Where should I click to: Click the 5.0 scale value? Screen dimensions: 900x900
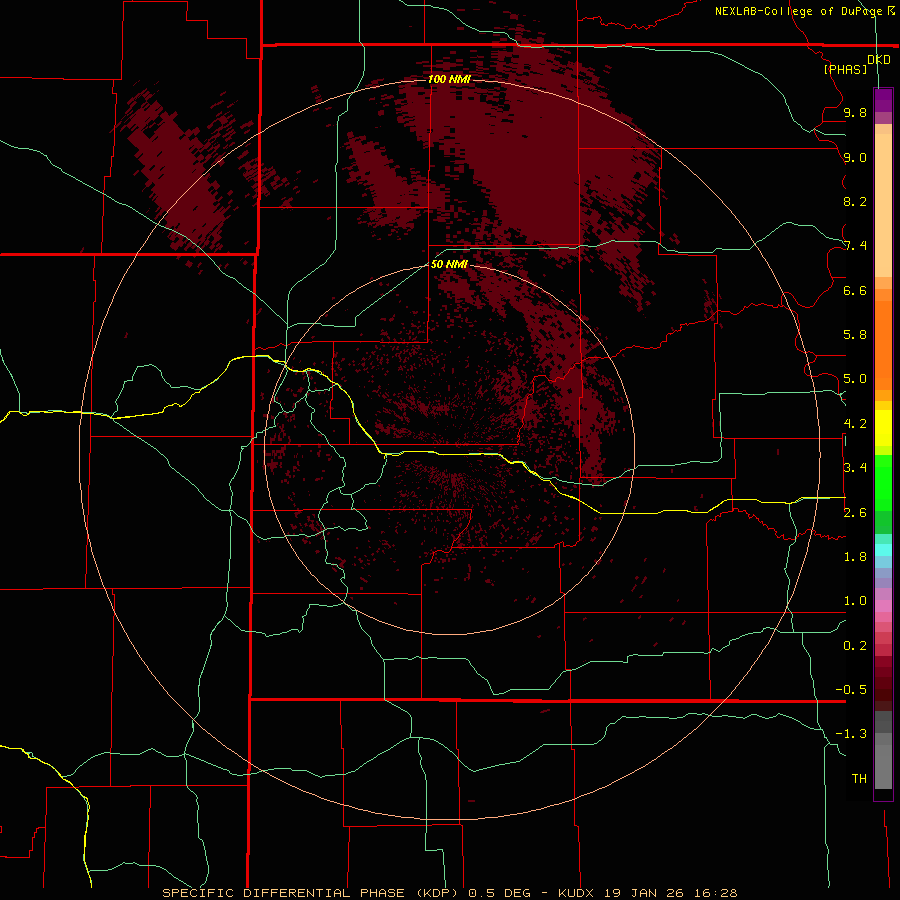(x=855, y=379)
